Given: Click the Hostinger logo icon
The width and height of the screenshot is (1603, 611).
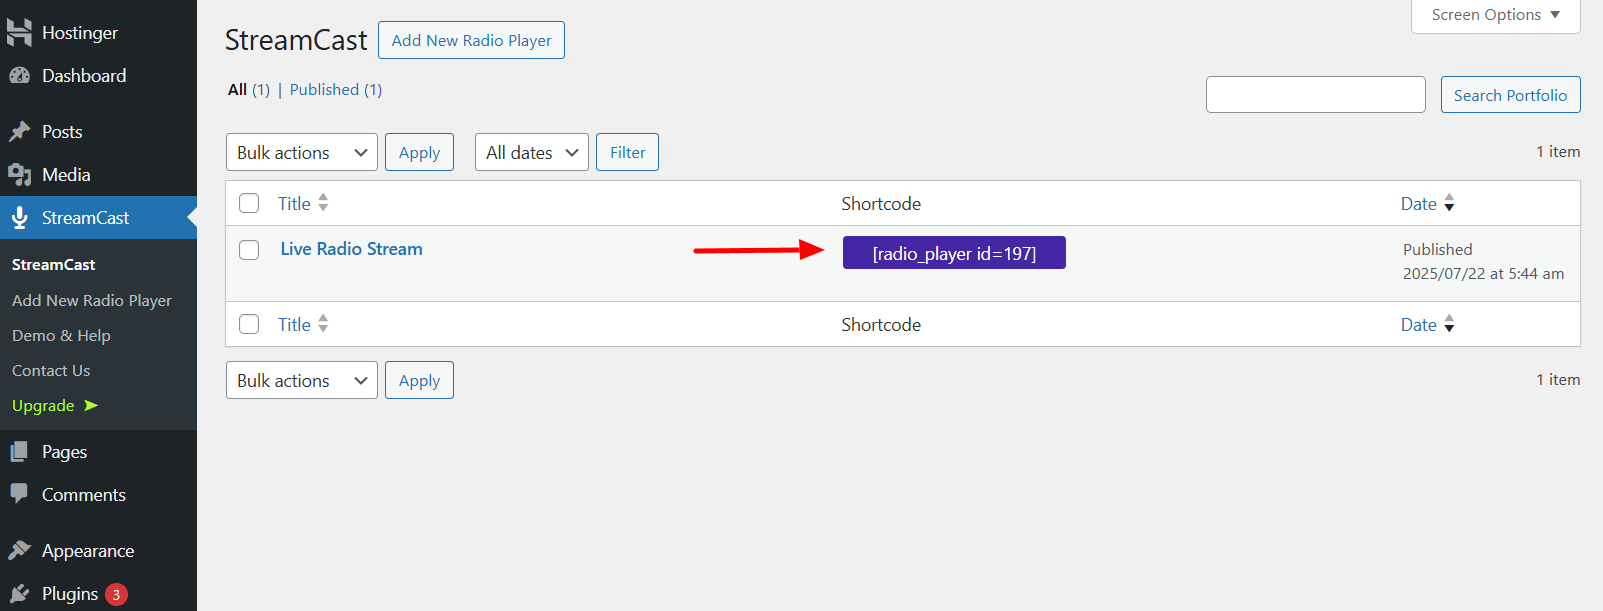Looking at the screenshot, I should coord(20,31).
